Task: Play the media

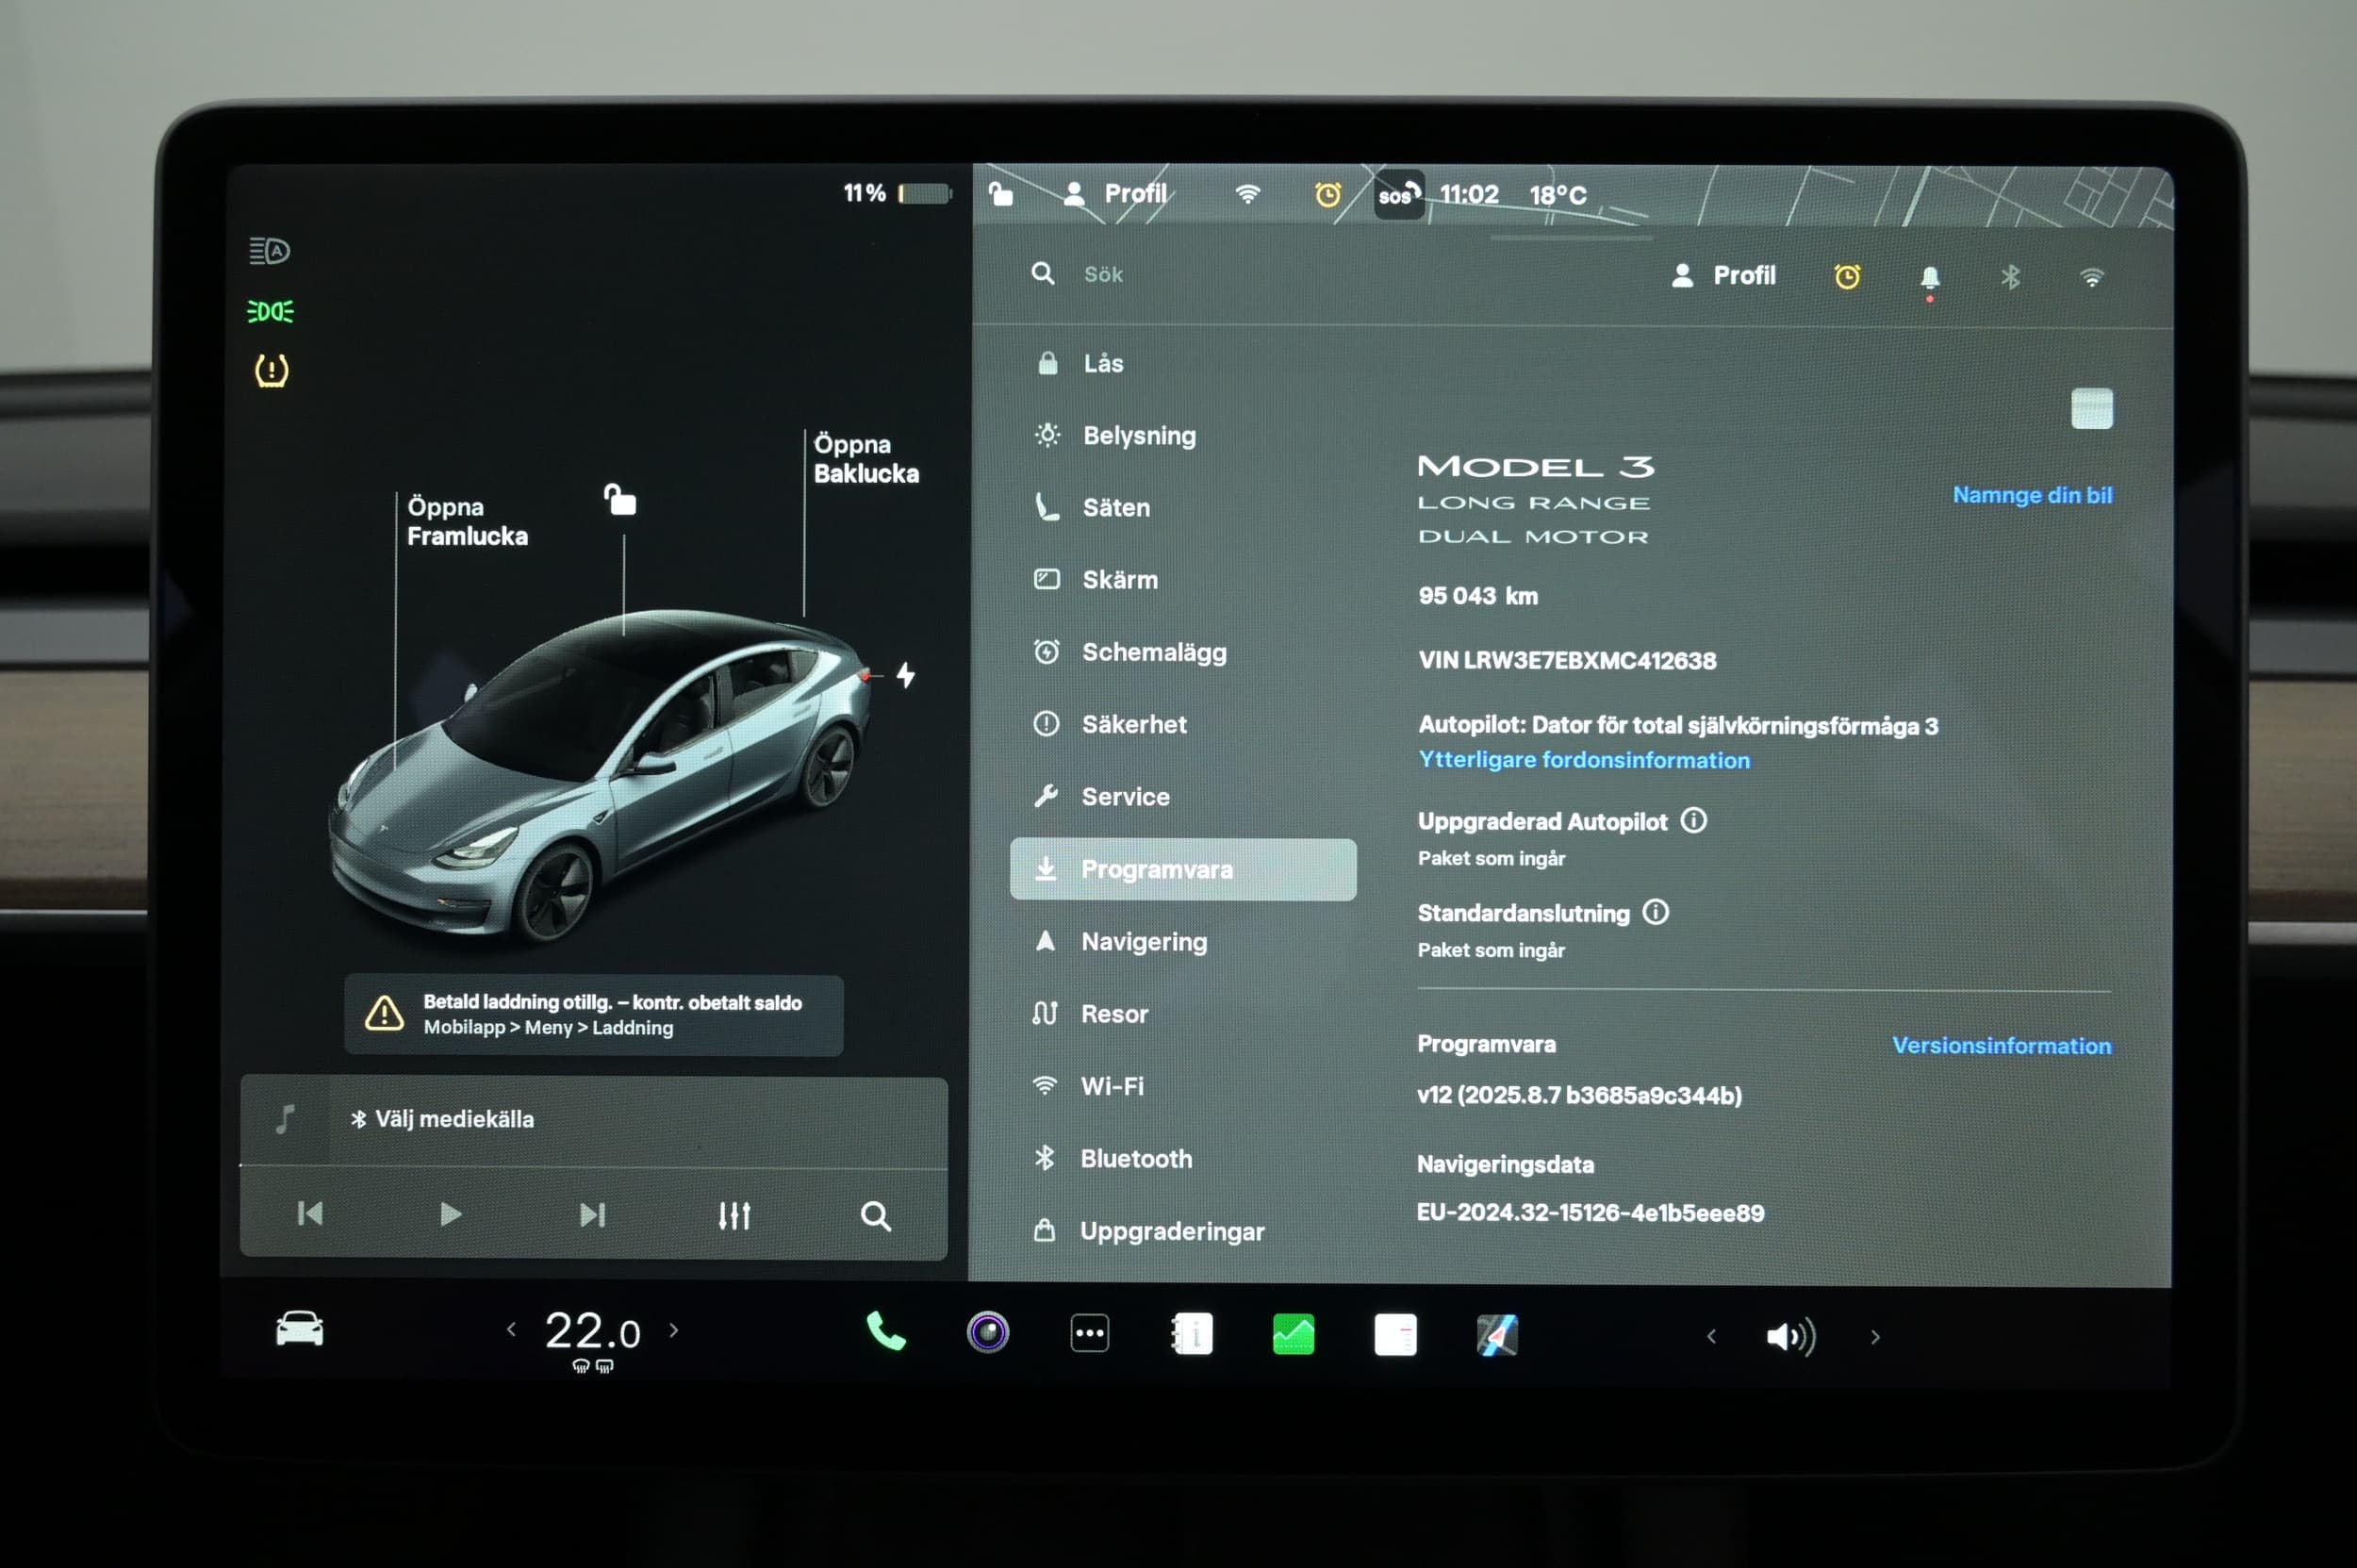Action: (x=451, y=1214)
